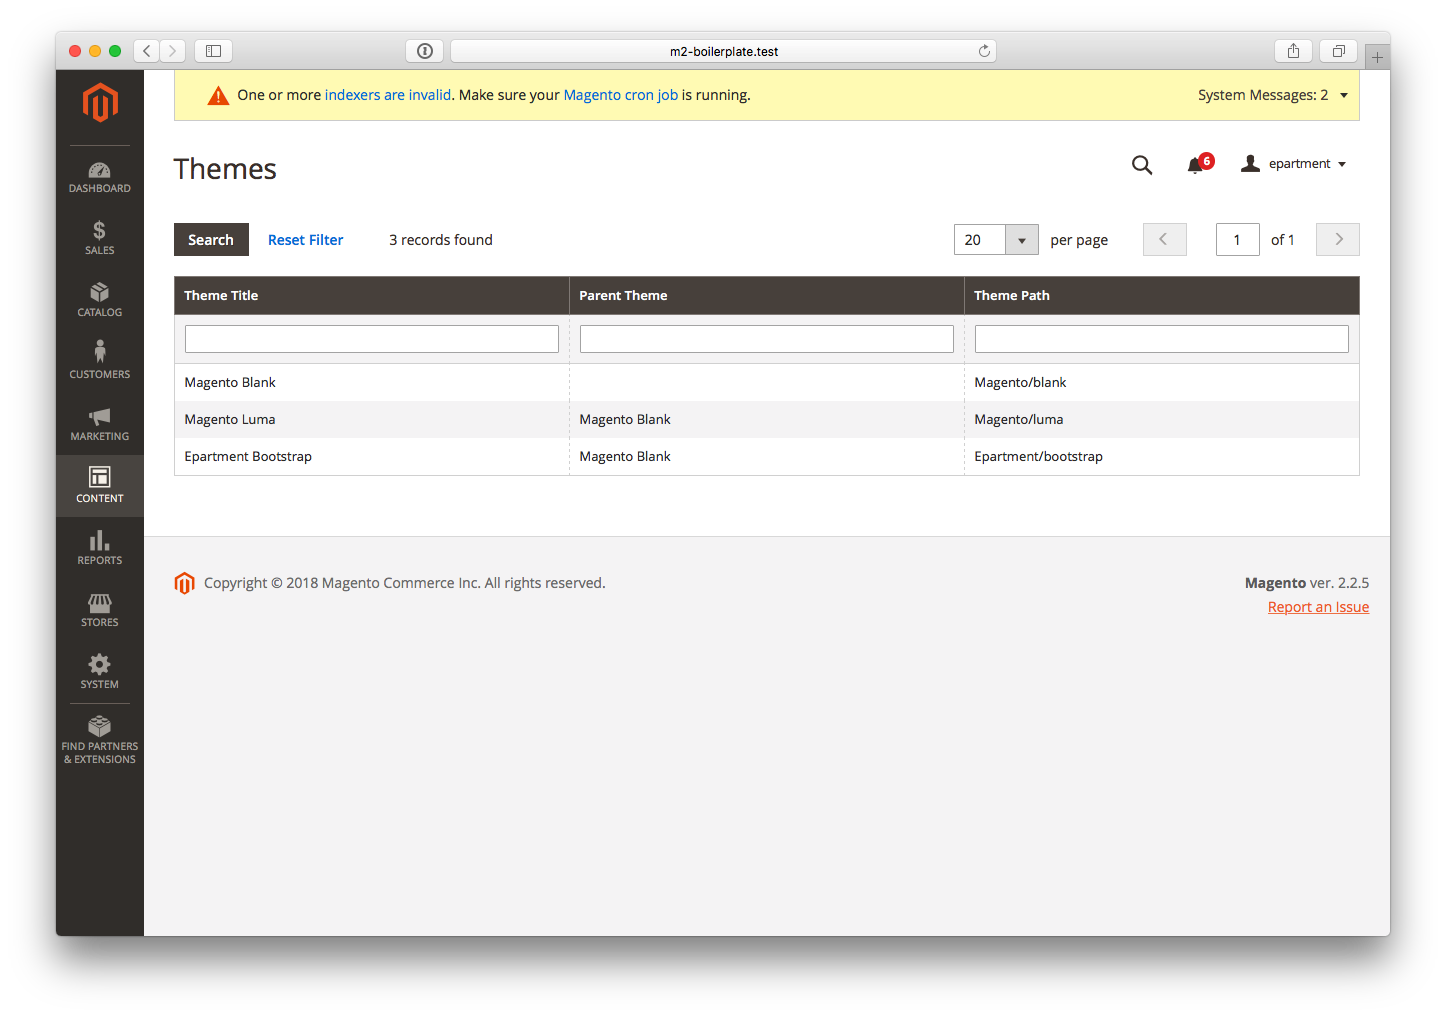
Task: Click the user account avatar icon
Action: pyautogui.click(x=1250, y=164)
